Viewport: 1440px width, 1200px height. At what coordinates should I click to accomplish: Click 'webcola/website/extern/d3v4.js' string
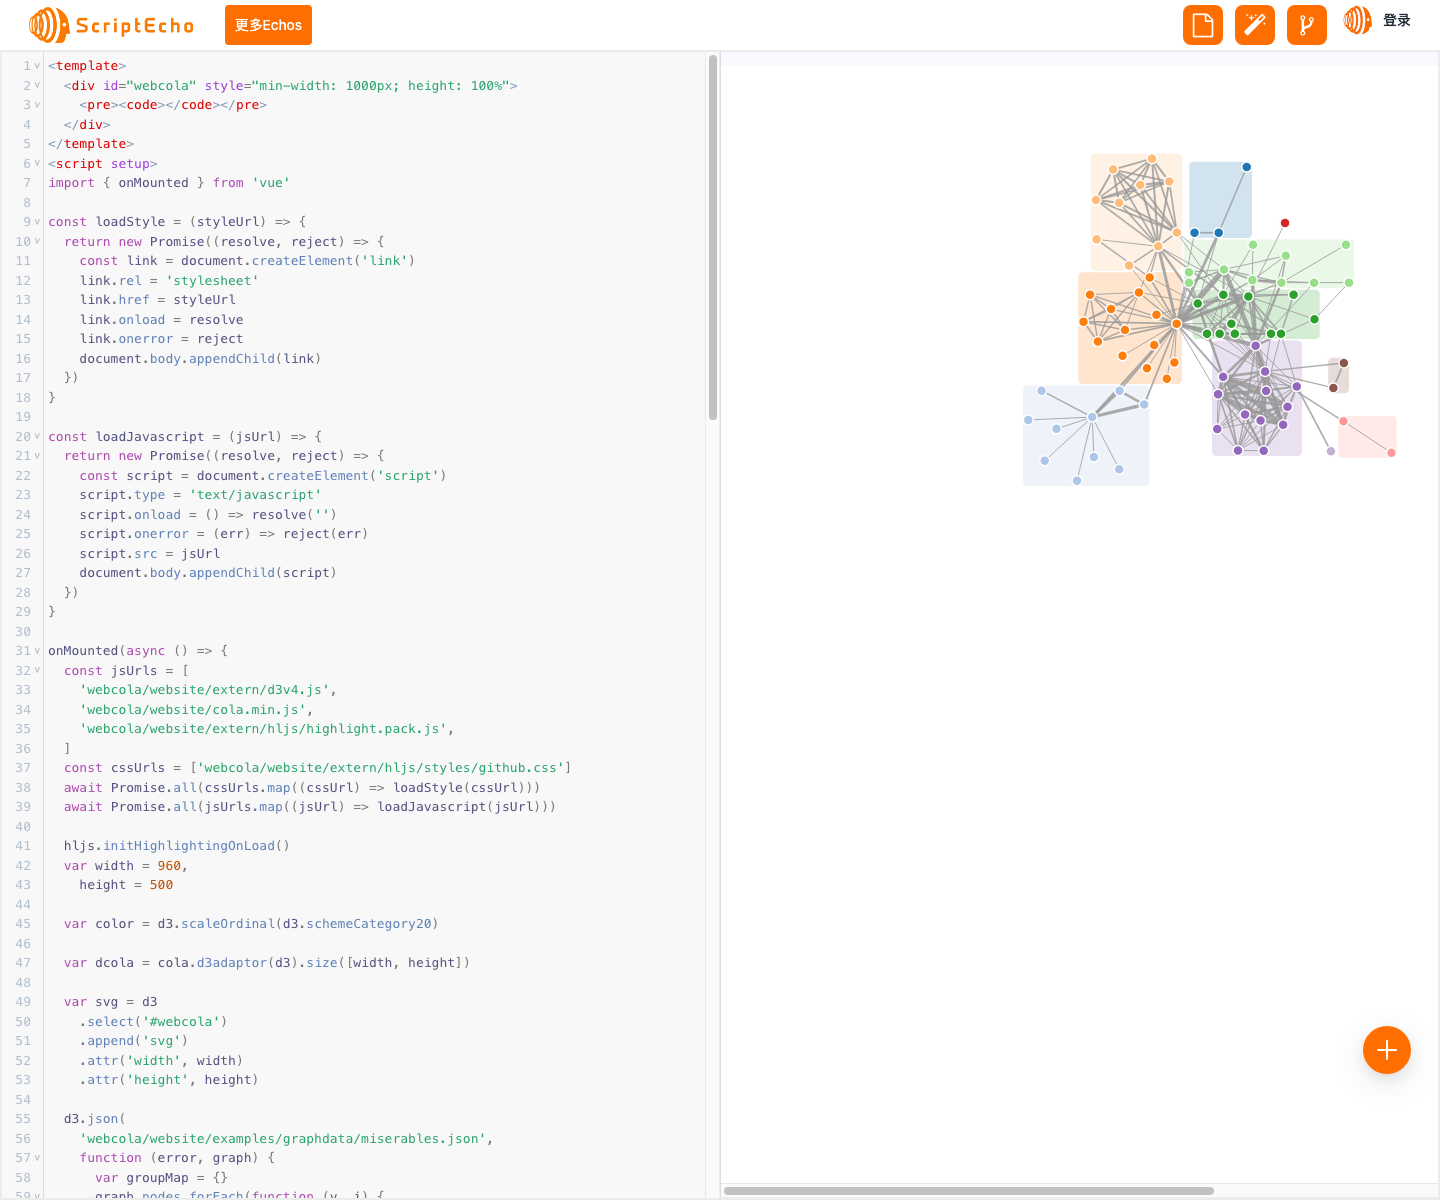(x=205, y=690)
